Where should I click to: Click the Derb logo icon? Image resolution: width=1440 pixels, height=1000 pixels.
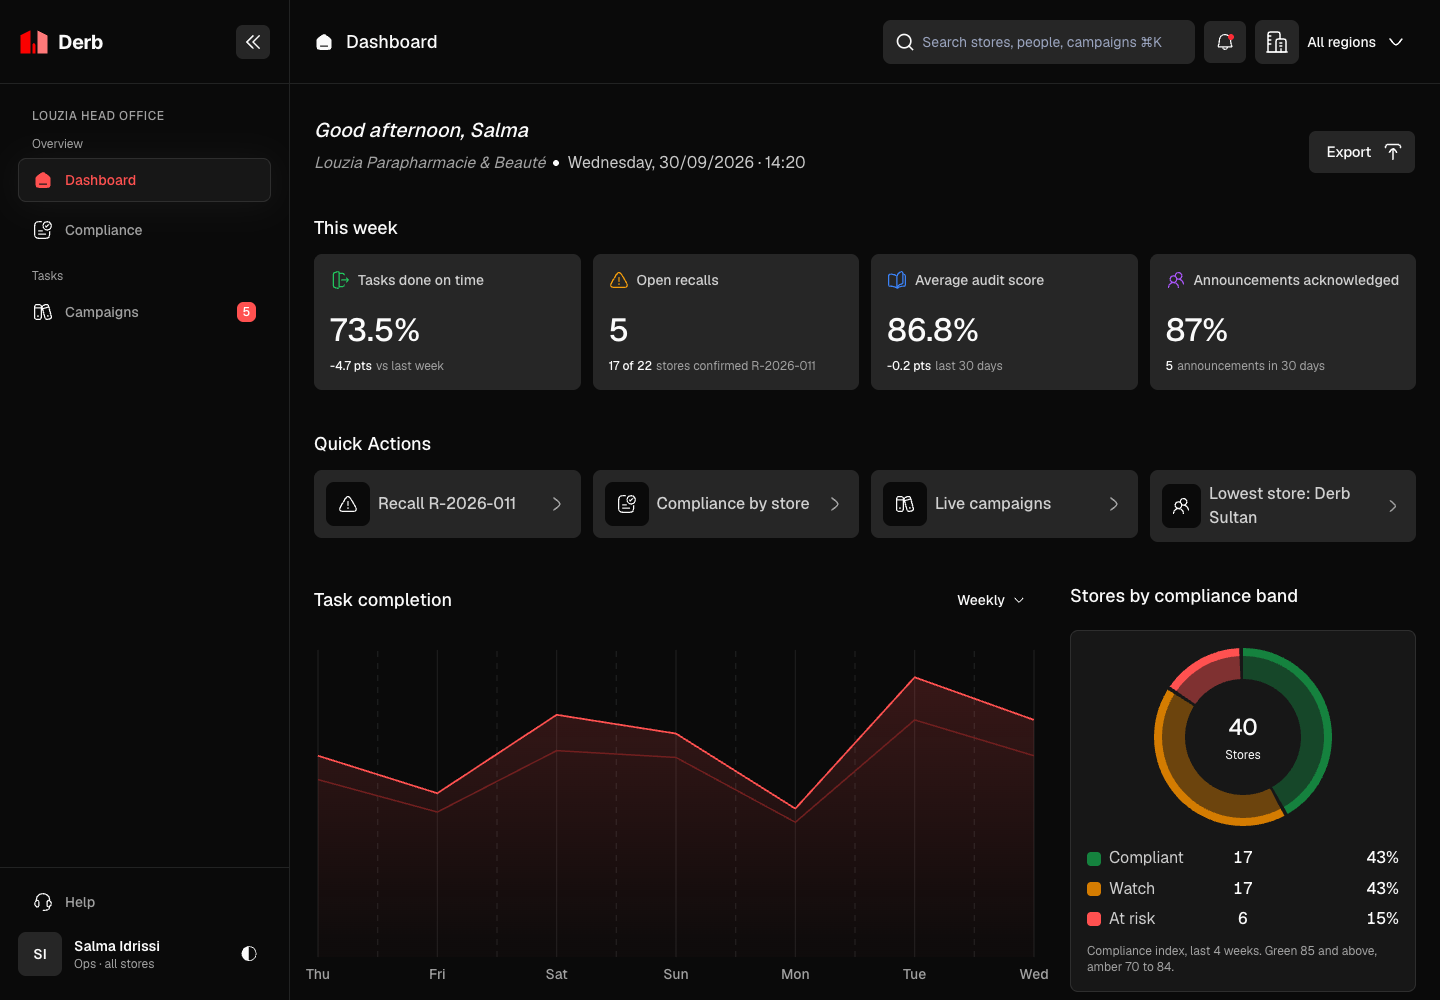click(34, 42)
